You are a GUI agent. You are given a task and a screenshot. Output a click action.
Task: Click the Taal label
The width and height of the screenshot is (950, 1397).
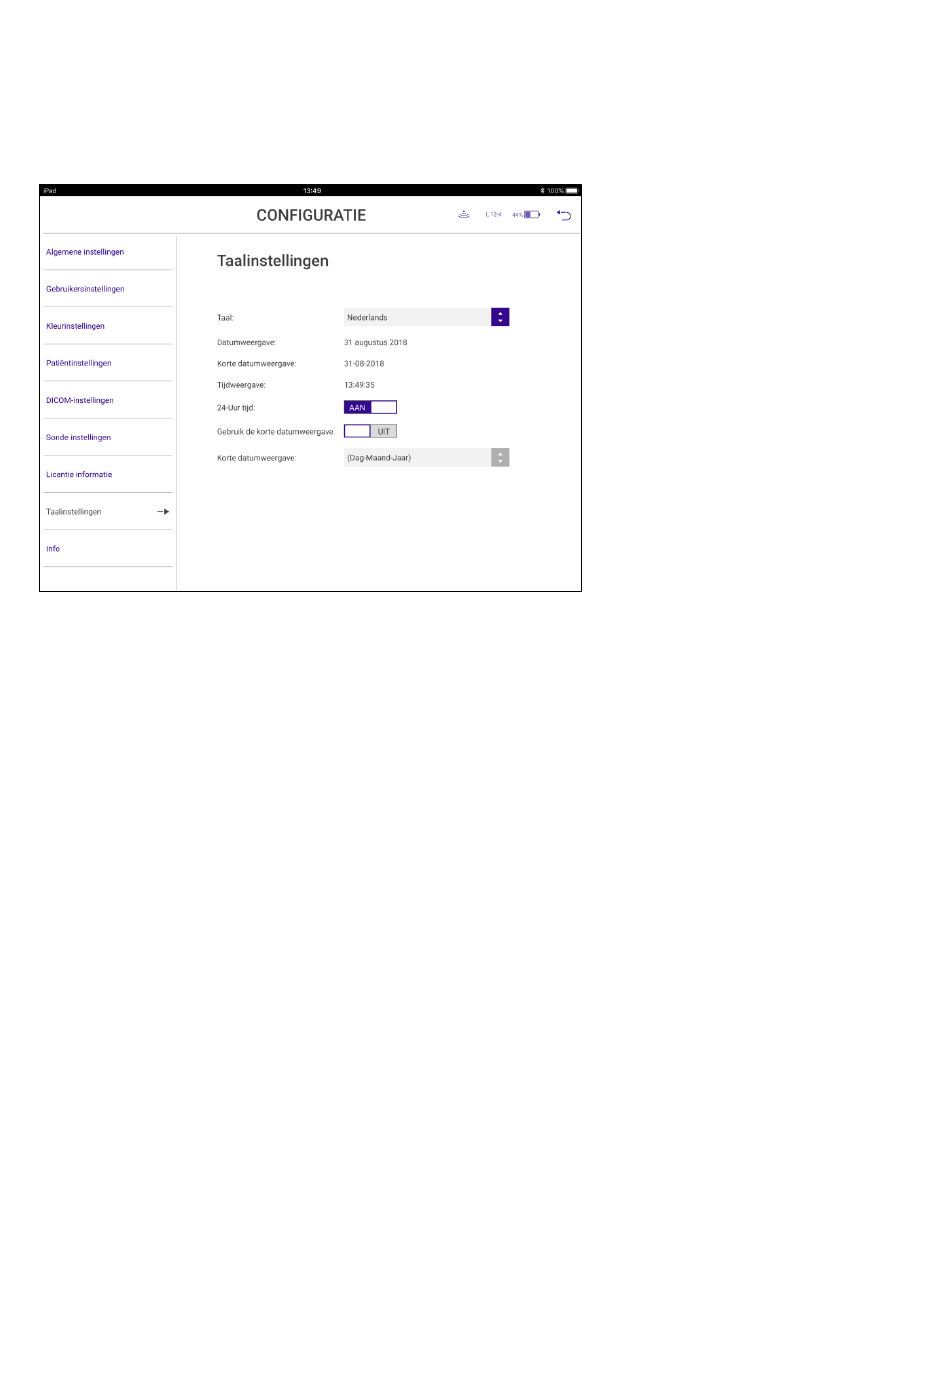pos(225,318)
